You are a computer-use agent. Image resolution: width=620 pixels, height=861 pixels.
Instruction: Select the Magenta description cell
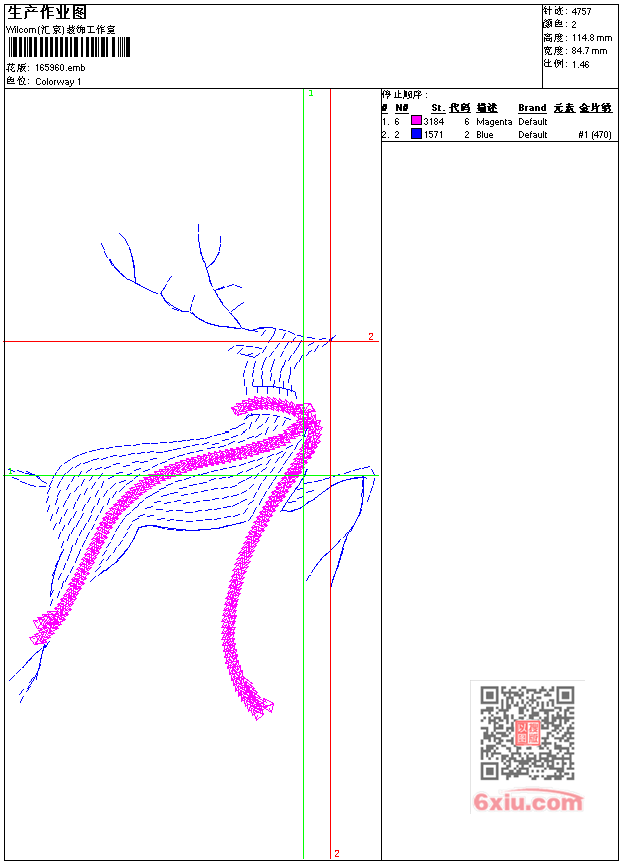tap(494, 121)
